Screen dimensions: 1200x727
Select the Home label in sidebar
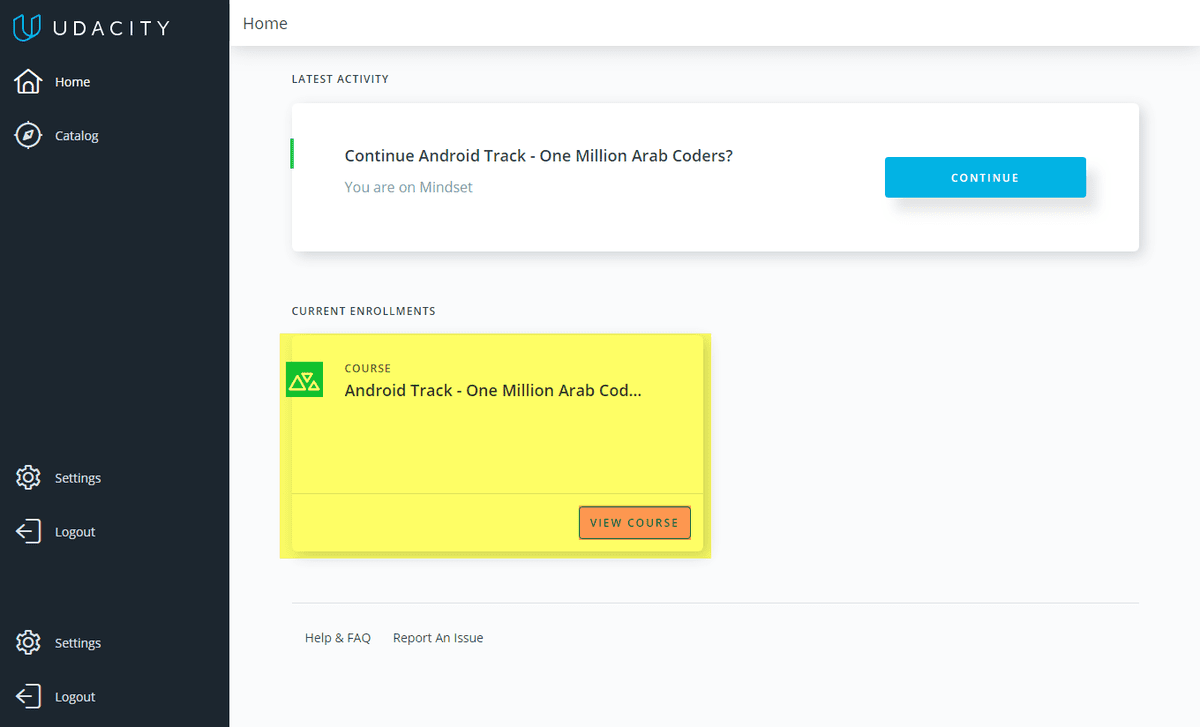click(72, 82)
